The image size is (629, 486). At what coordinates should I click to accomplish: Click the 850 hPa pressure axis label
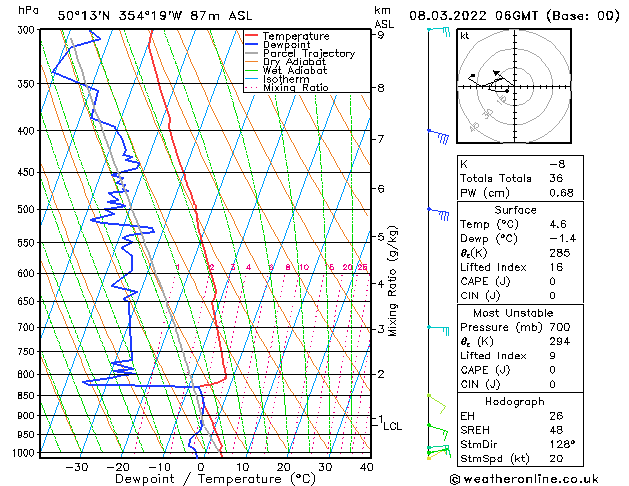coord(28,395)
